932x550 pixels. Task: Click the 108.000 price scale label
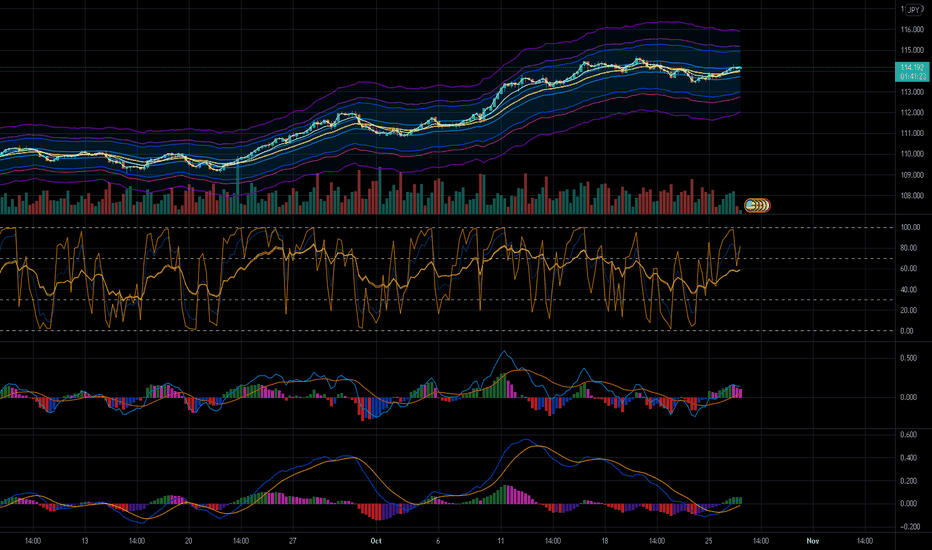[x=912, y=196]
